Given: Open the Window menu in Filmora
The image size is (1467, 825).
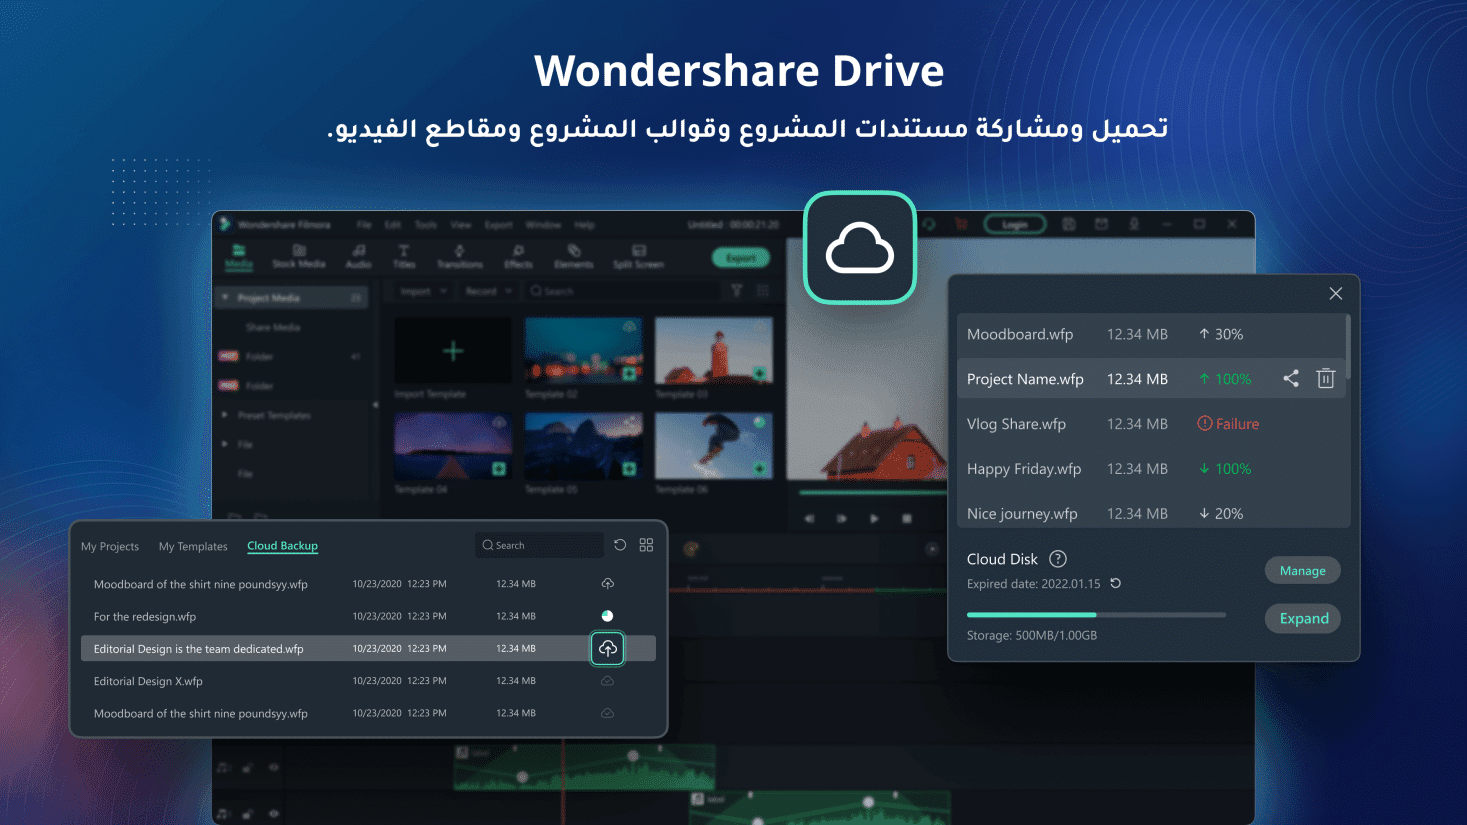Looking at the screenshot, I should (x=543, y=225).
